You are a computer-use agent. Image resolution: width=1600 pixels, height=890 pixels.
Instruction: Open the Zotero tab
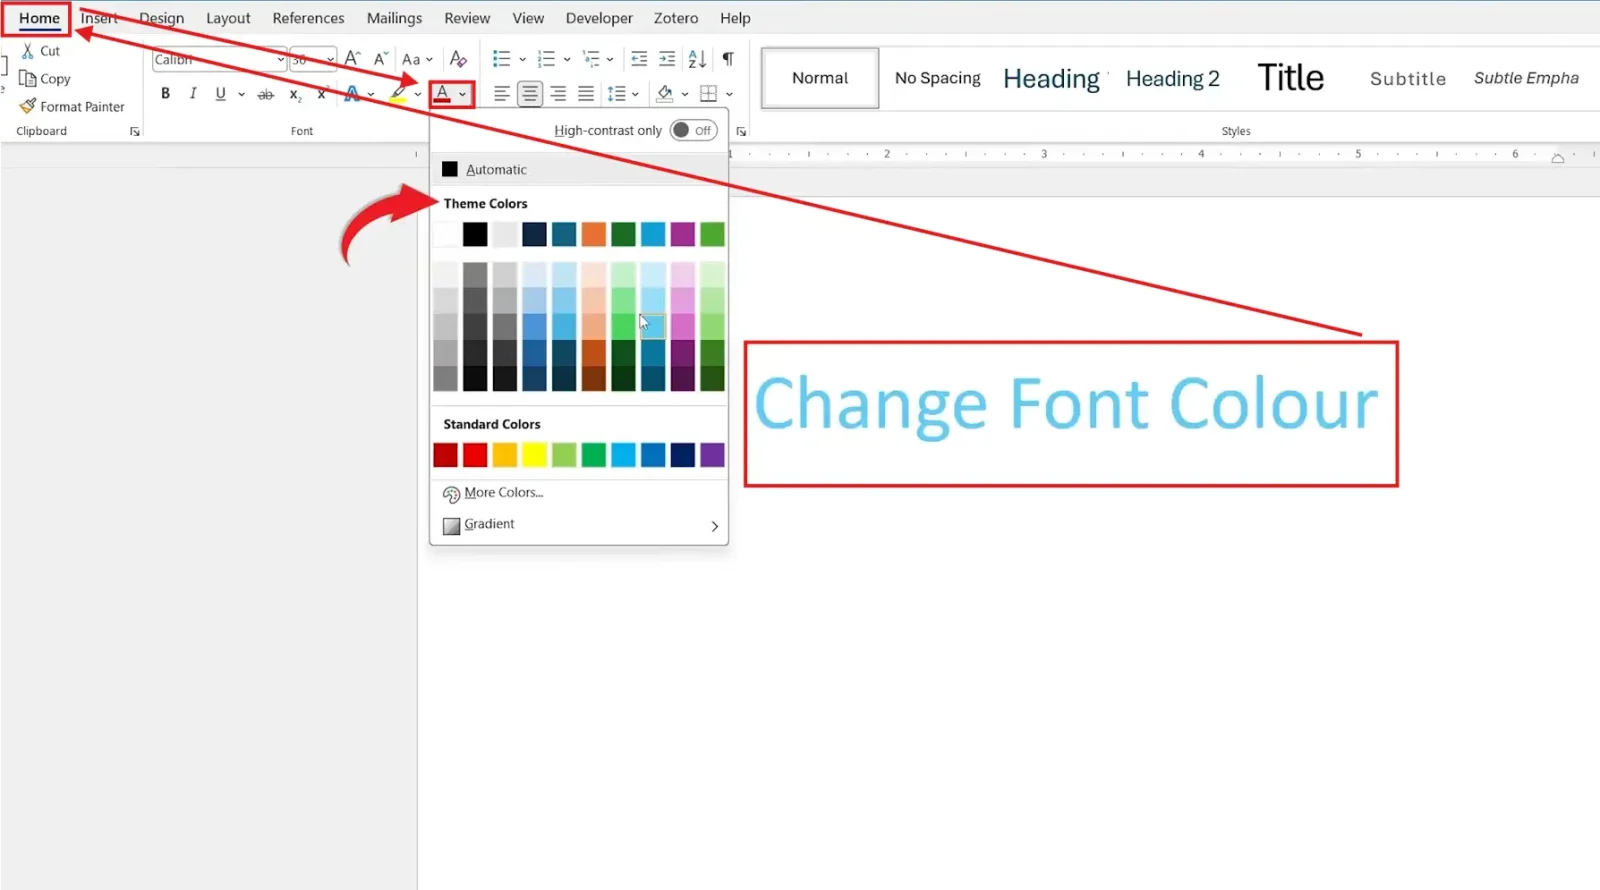click(x=676, y=18)
